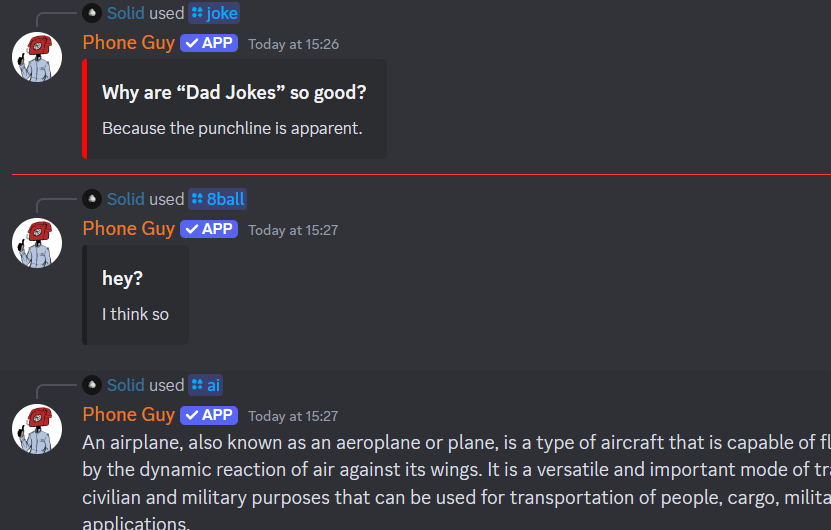
Task: Click the Today at 15:26 timestamp
Action: tap(294, 45)
